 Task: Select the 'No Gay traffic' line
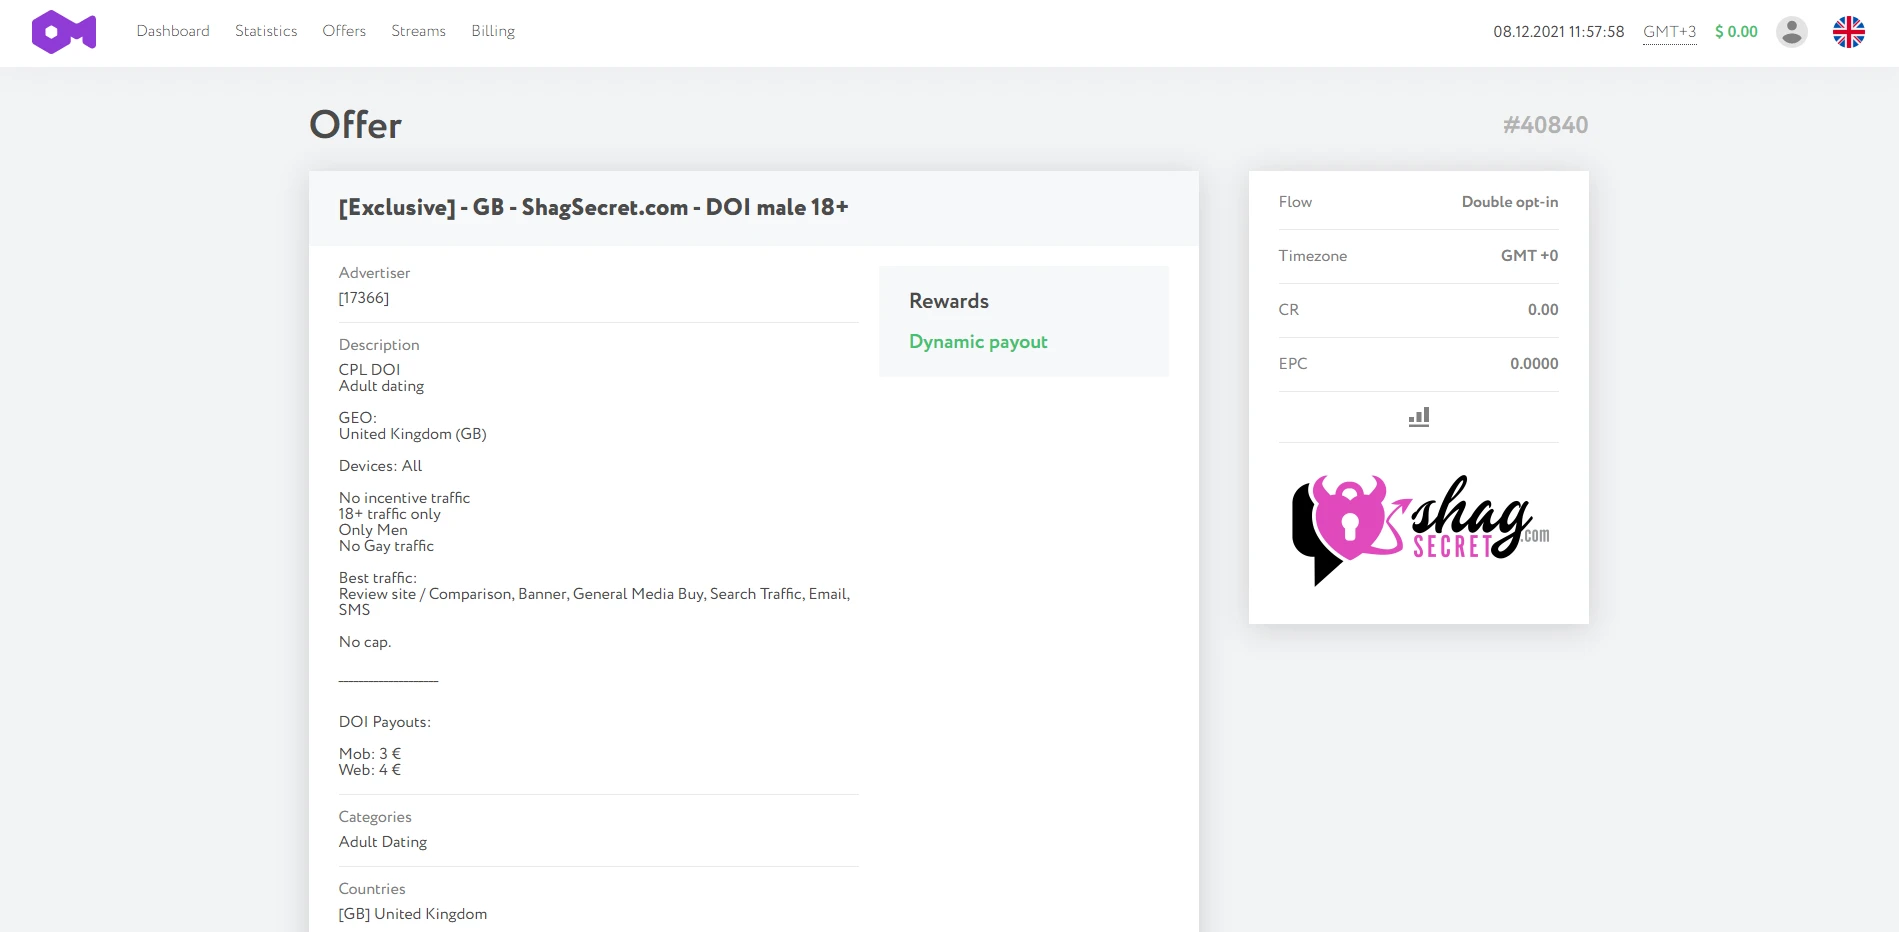tap(386, 546)
